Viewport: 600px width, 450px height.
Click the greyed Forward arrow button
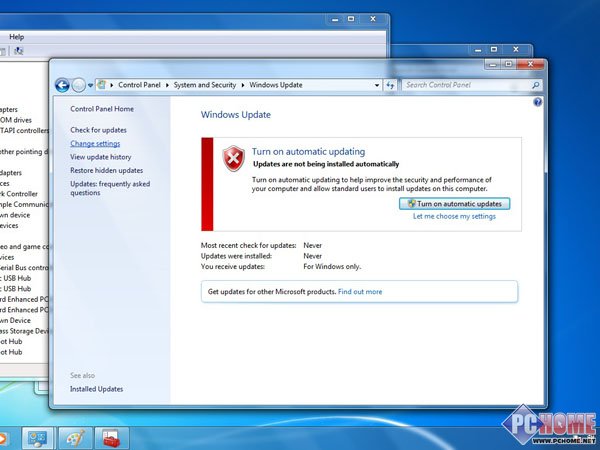78,85
